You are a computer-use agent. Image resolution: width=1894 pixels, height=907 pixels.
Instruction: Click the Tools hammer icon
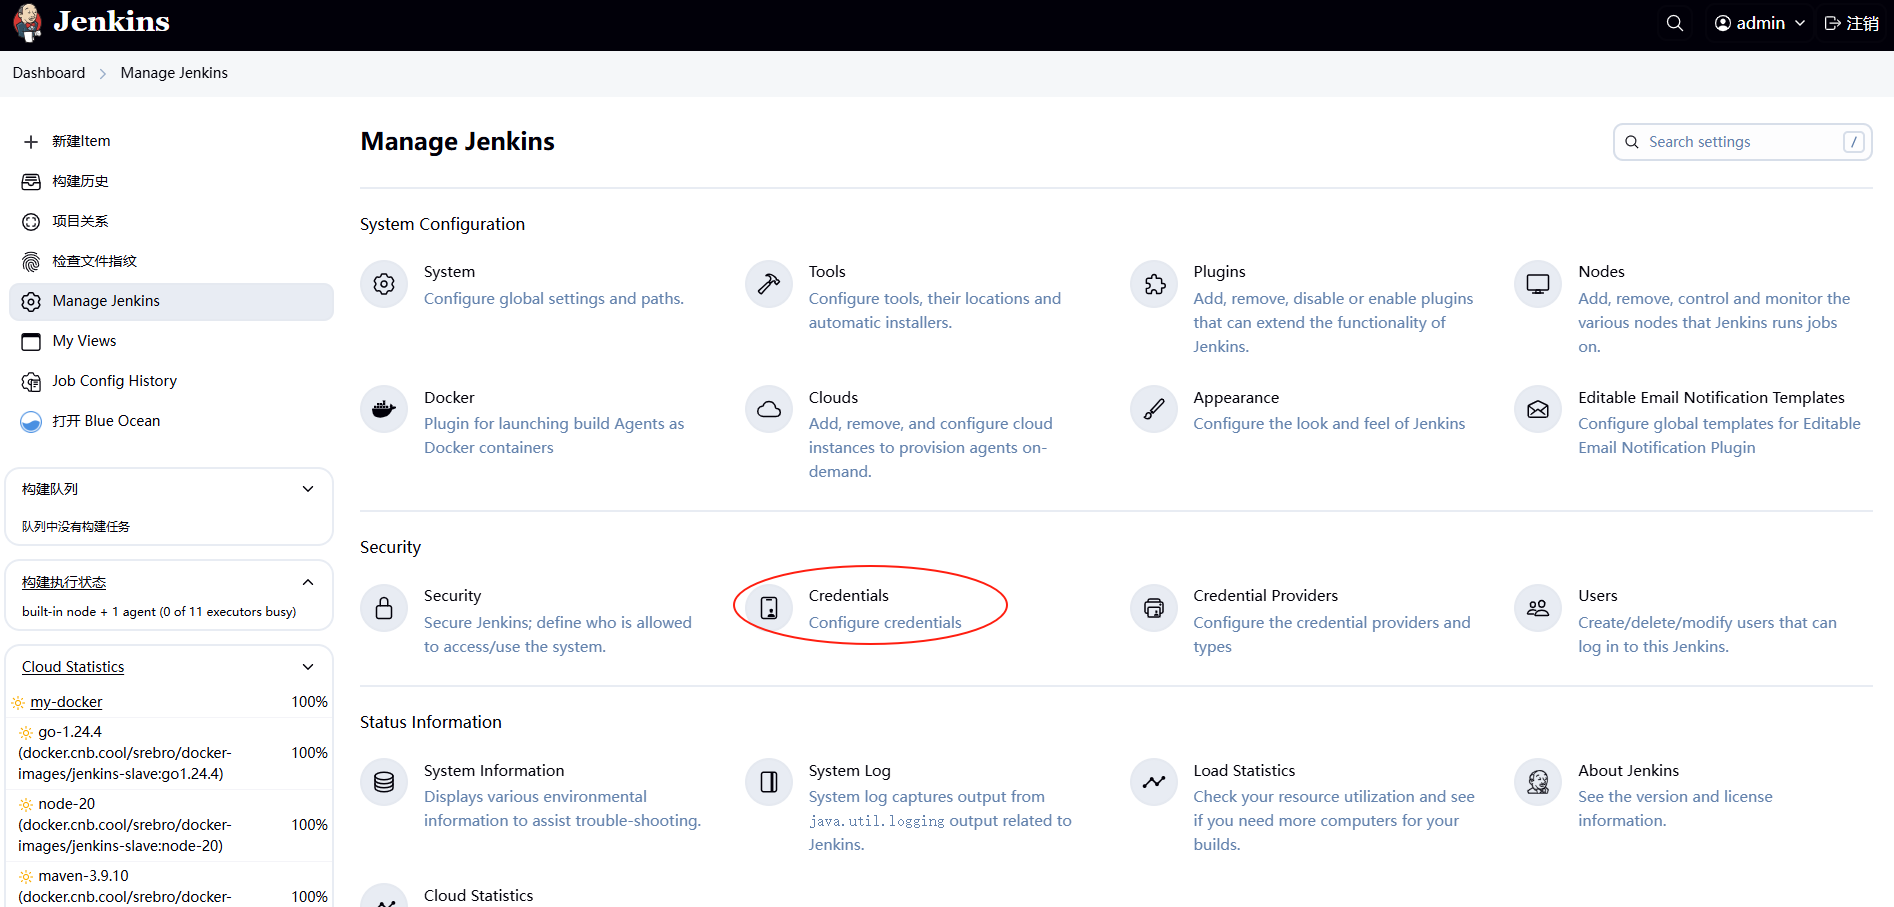click(769, 284)
